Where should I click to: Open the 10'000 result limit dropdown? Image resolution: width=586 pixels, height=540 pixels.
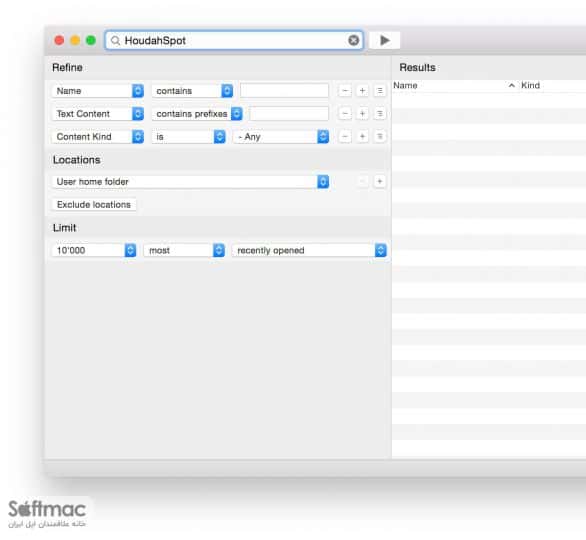94,250
